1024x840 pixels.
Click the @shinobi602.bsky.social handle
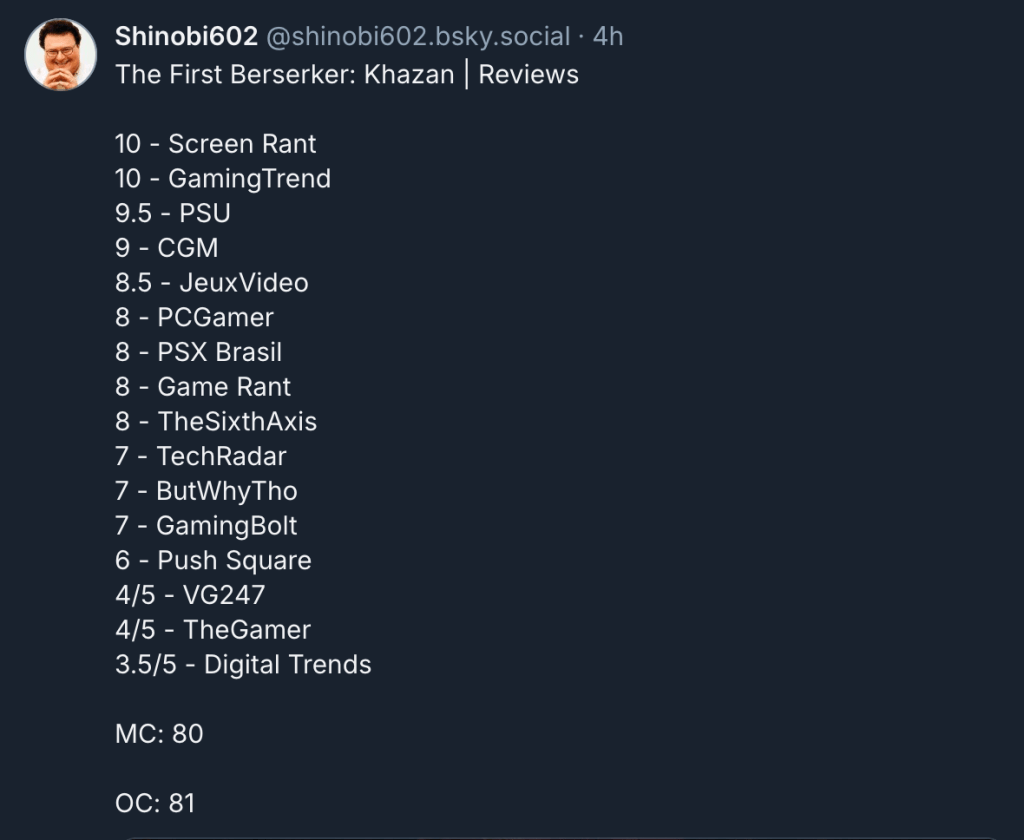pos(418,37)
